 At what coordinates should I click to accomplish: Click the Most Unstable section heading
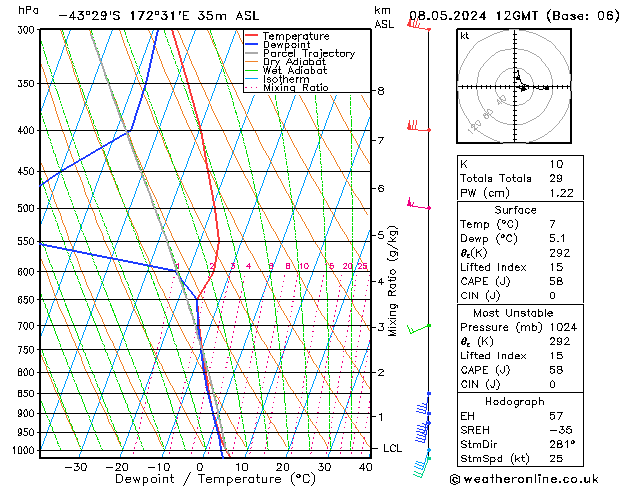(x=513, y=313)
